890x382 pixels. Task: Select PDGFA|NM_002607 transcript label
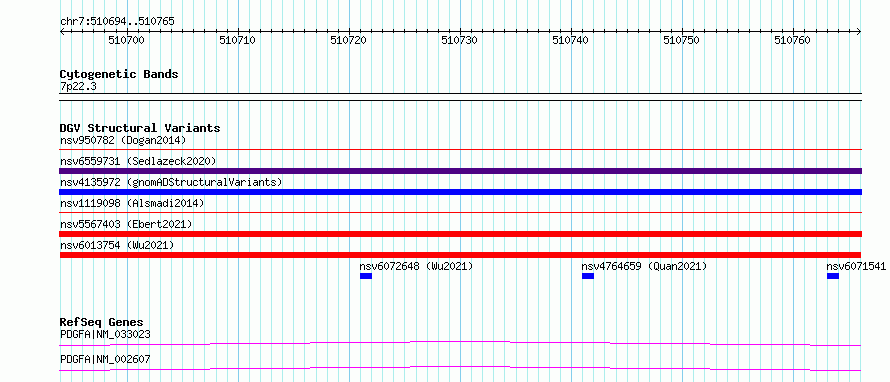[105, 359]
